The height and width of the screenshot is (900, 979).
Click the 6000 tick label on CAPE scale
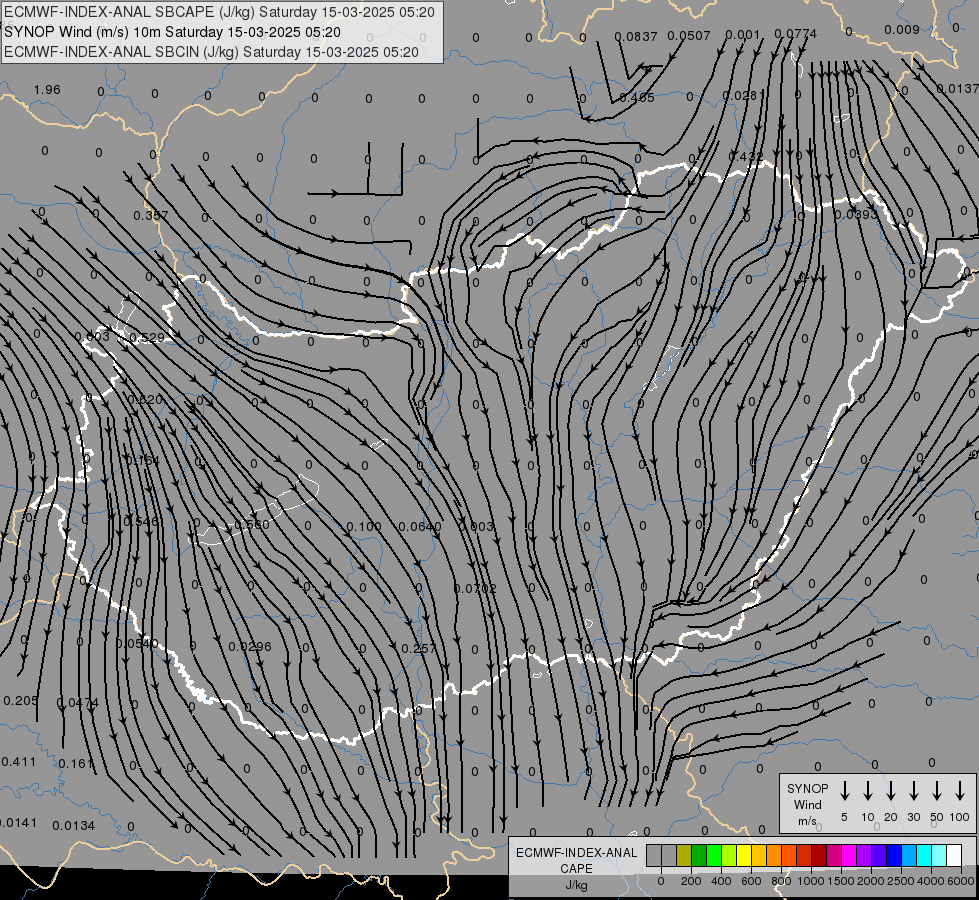961,881
